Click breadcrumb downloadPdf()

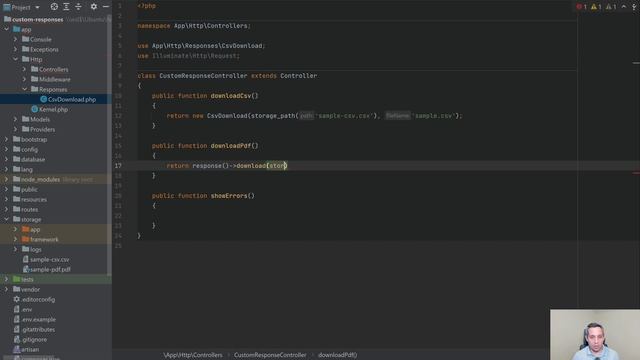click(338, 355)
